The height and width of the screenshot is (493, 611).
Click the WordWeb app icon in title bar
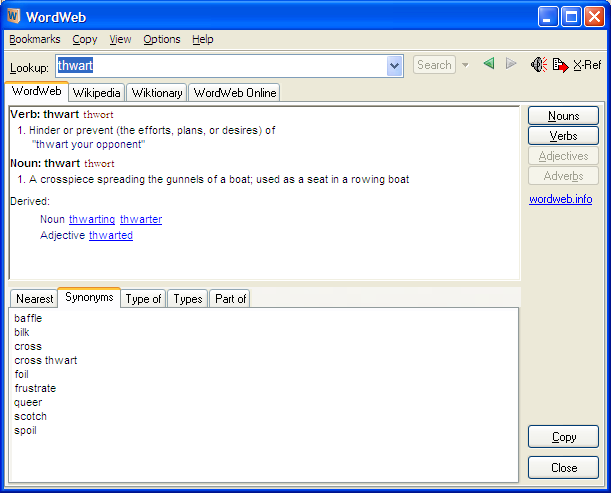pyautogui.click(x=14, y=16)
